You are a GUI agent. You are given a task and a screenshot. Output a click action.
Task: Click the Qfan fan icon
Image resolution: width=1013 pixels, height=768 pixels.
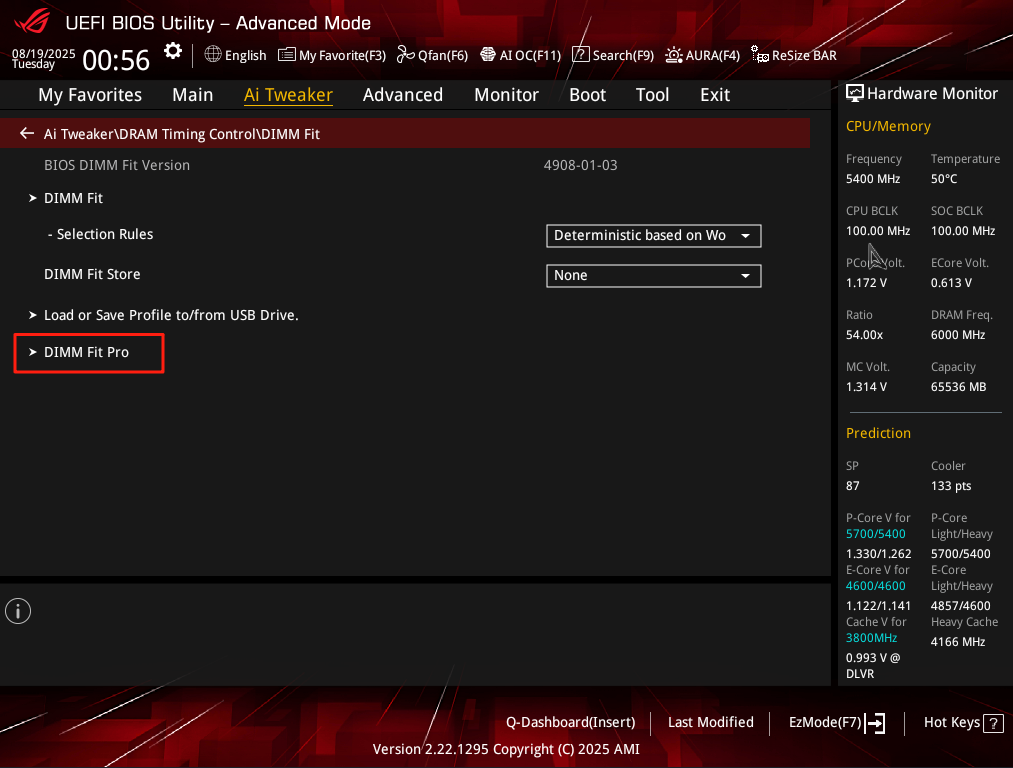(406, 54)
